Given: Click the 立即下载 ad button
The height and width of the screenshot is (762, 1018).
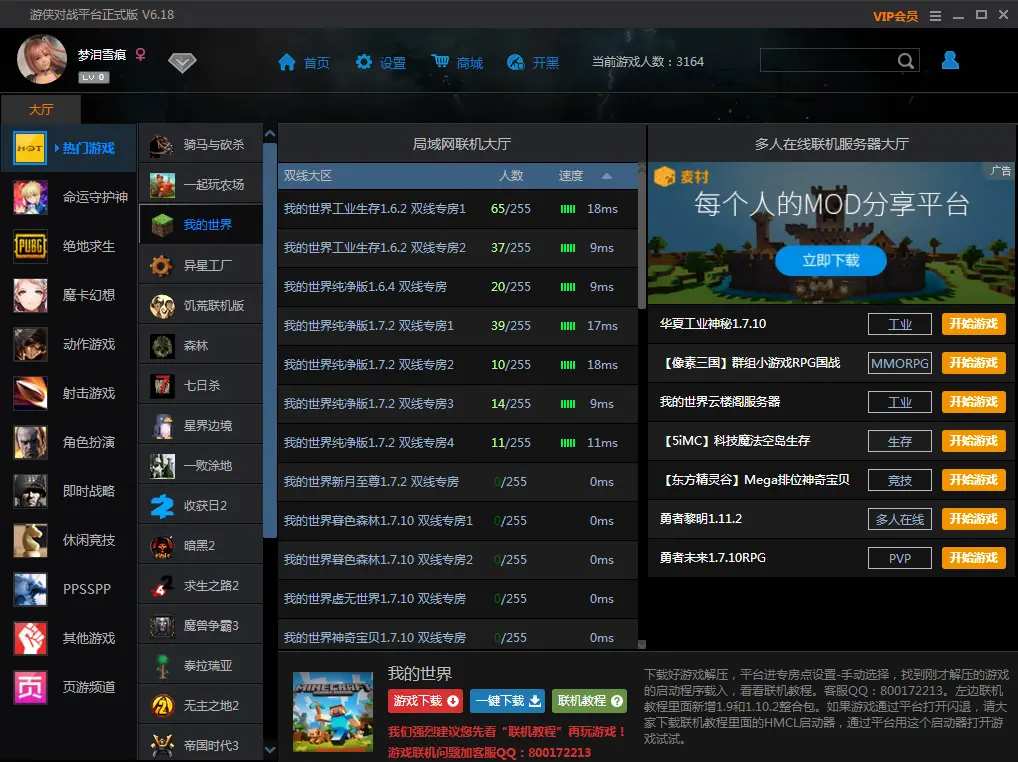Looking at the screenshot, I should [831, 260].
